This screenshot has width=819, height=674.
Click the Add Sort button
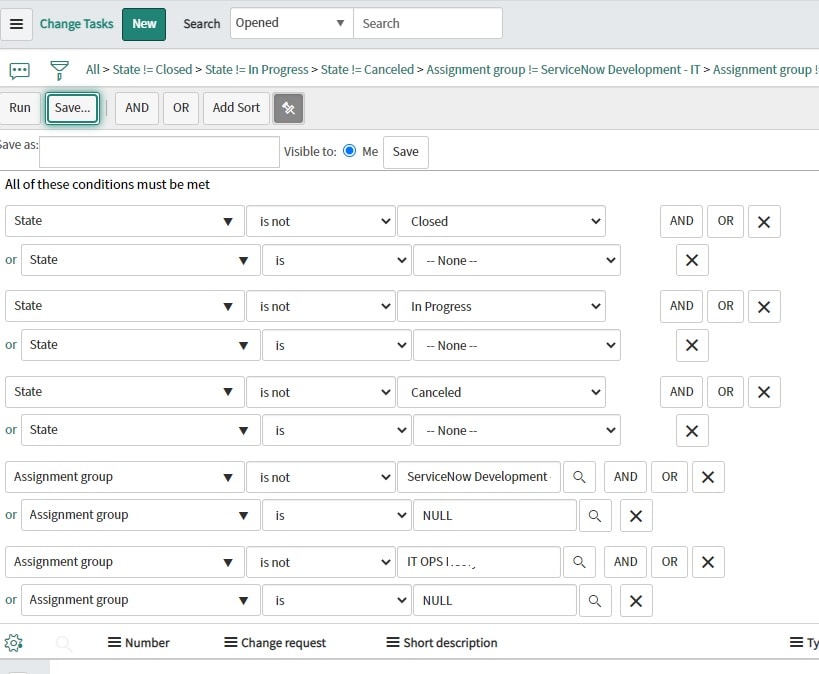[x=236, y=108]
